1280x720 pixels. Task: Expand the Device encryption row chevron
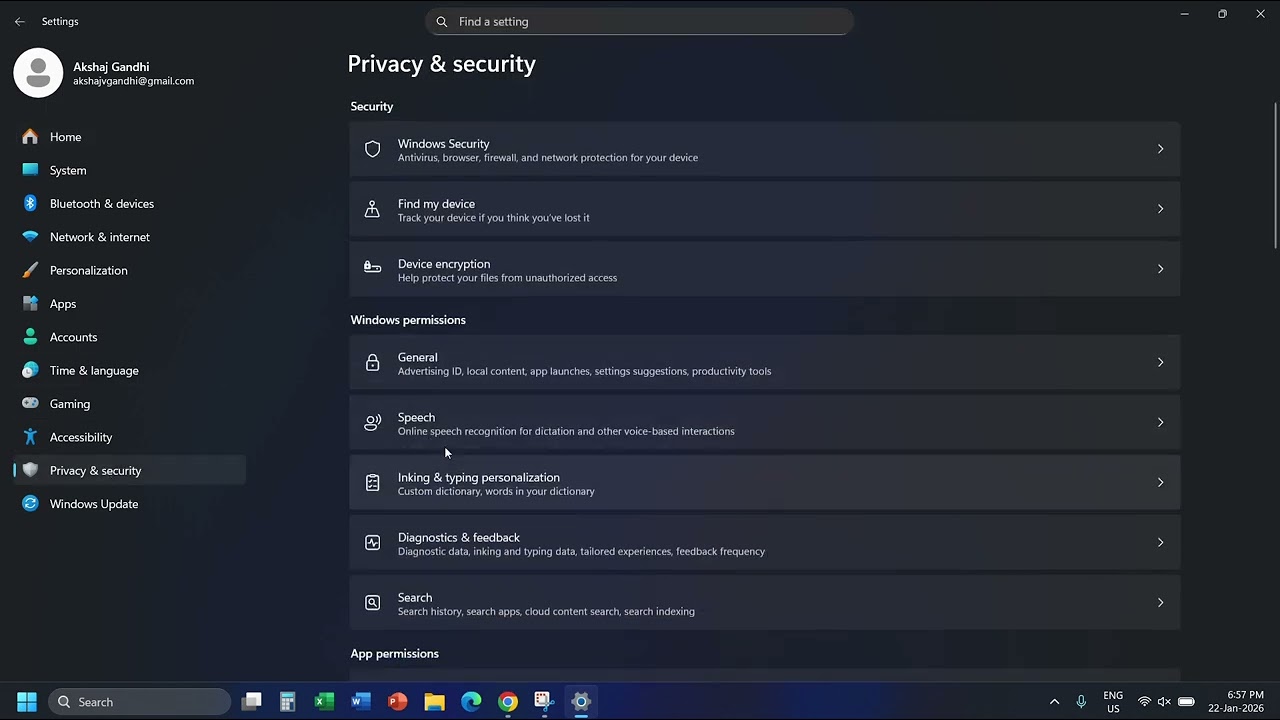tap(1160, 269)
